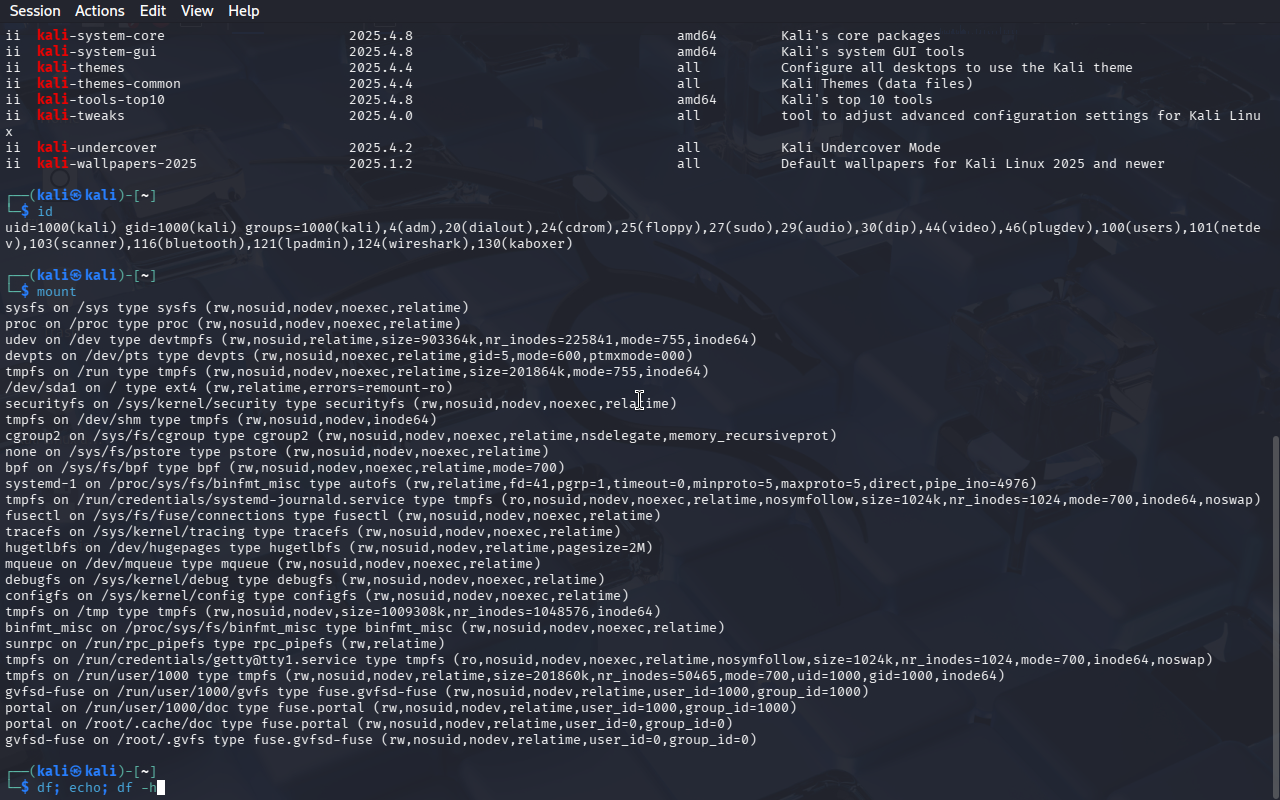Click the 'Kali Undercover Mode' description text

(860, 148)
